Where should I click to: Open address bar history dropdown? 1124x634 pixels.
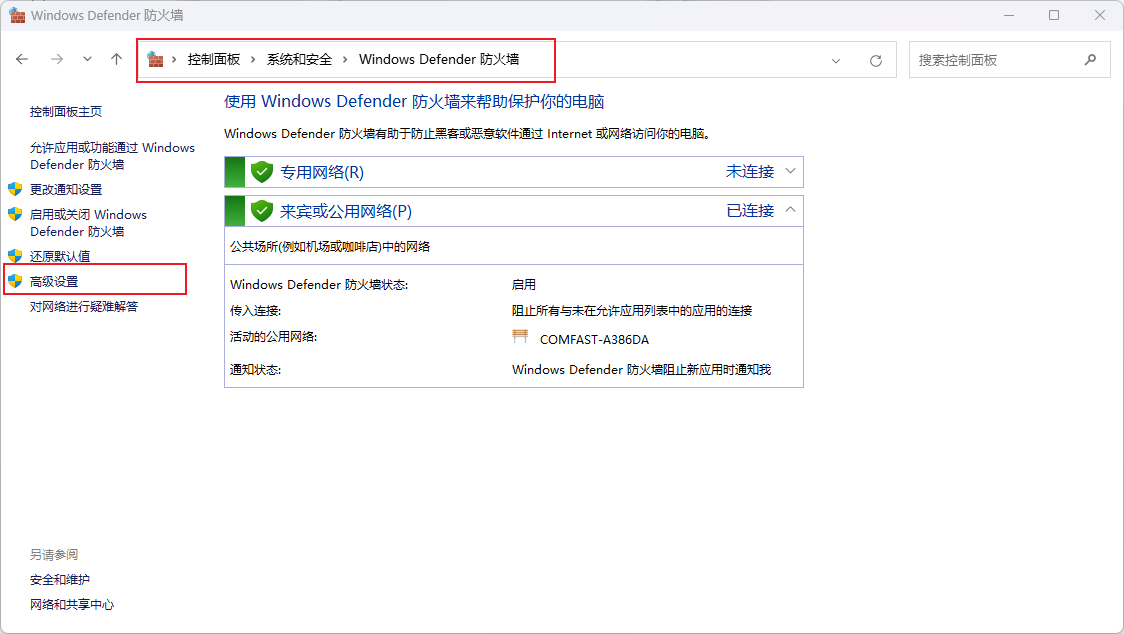click(x=836, y=61)
